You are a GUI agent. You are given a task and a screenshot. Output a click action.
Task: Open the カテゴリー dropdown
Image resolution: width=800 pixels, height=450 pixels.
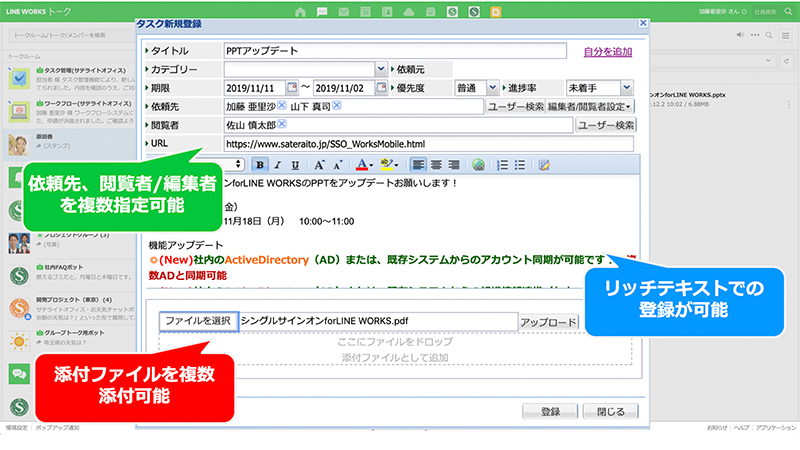point(381,69)
